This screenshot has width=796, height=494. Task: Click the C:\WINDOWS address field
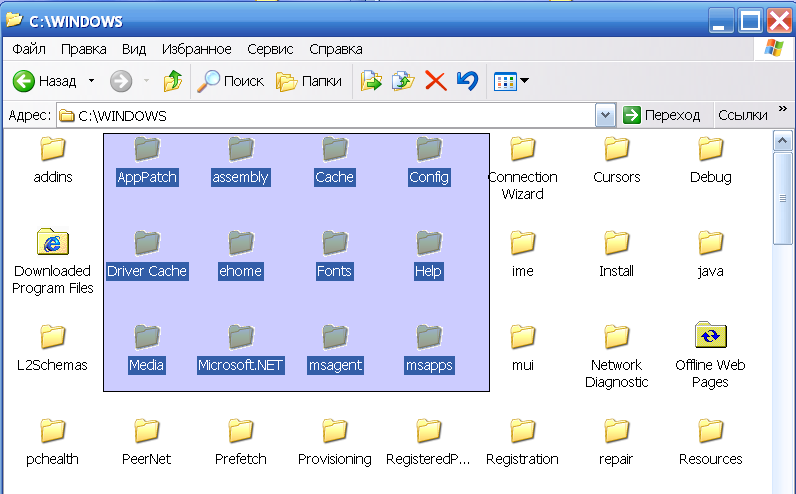(x=326, y=116)
